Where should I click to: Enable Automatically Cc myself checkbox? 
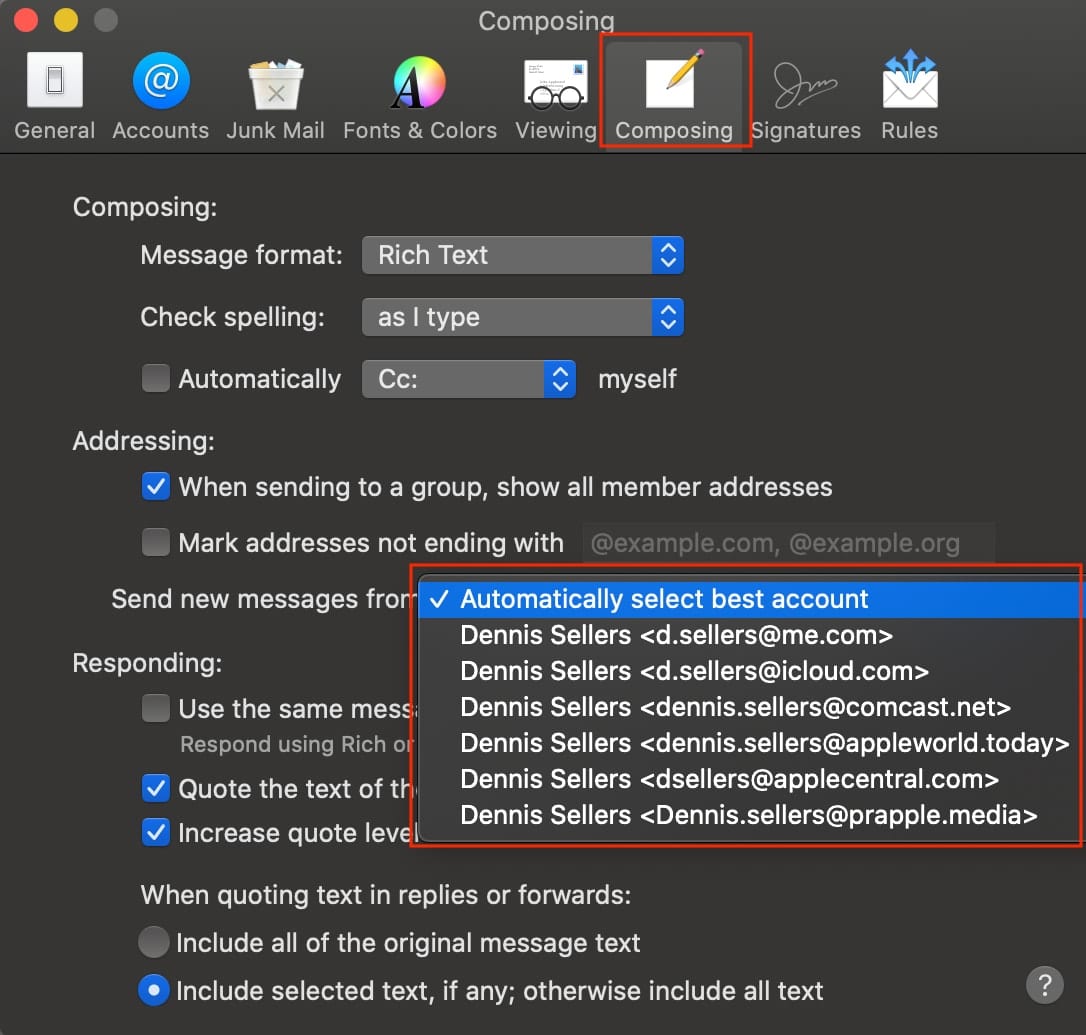tap(156, 379)
